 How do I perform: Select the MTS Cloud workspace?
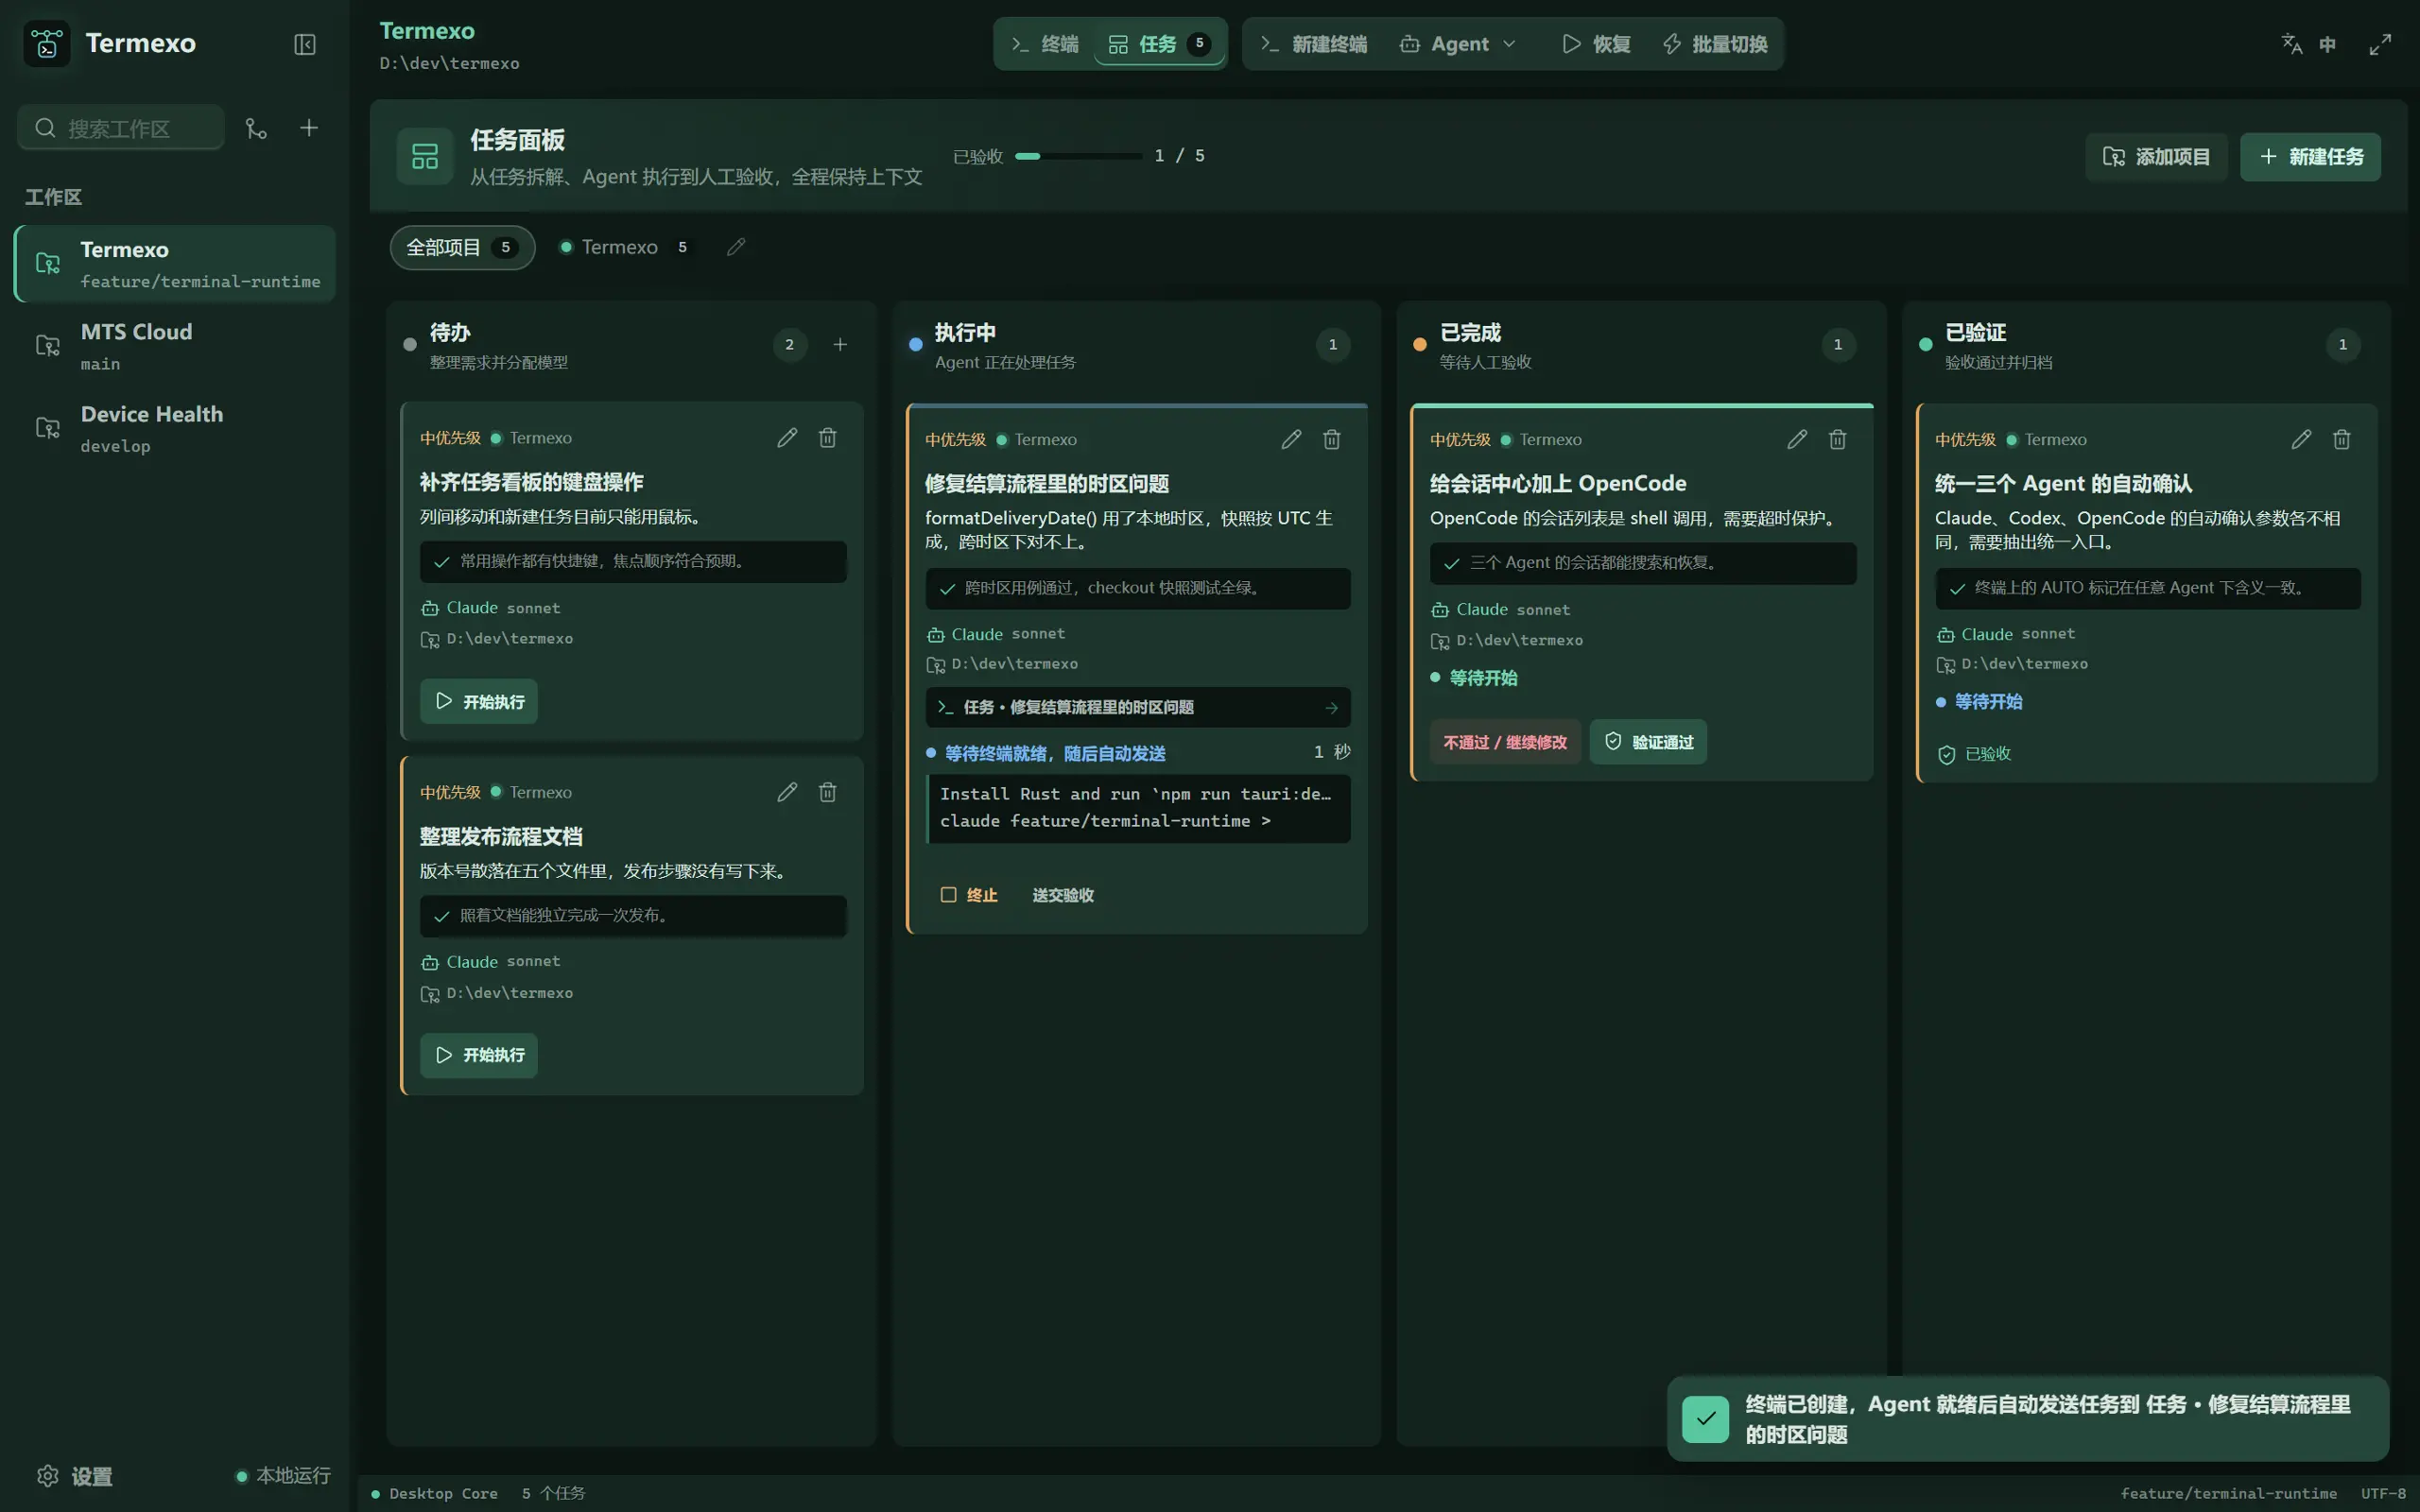point(175,346)
